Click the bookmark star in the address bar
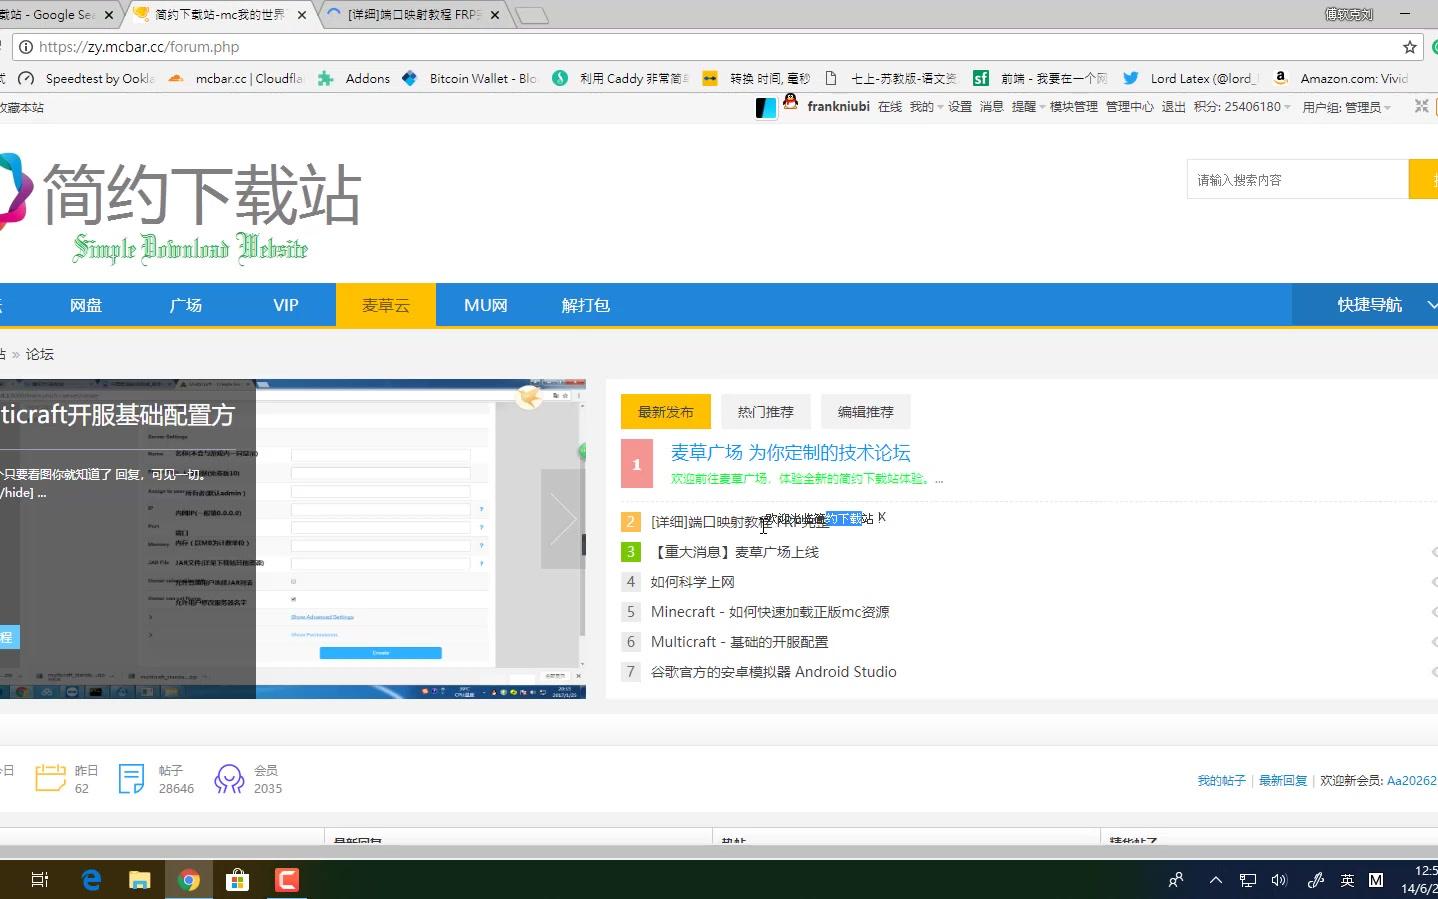1438x899 pixels. (1410, 46)
